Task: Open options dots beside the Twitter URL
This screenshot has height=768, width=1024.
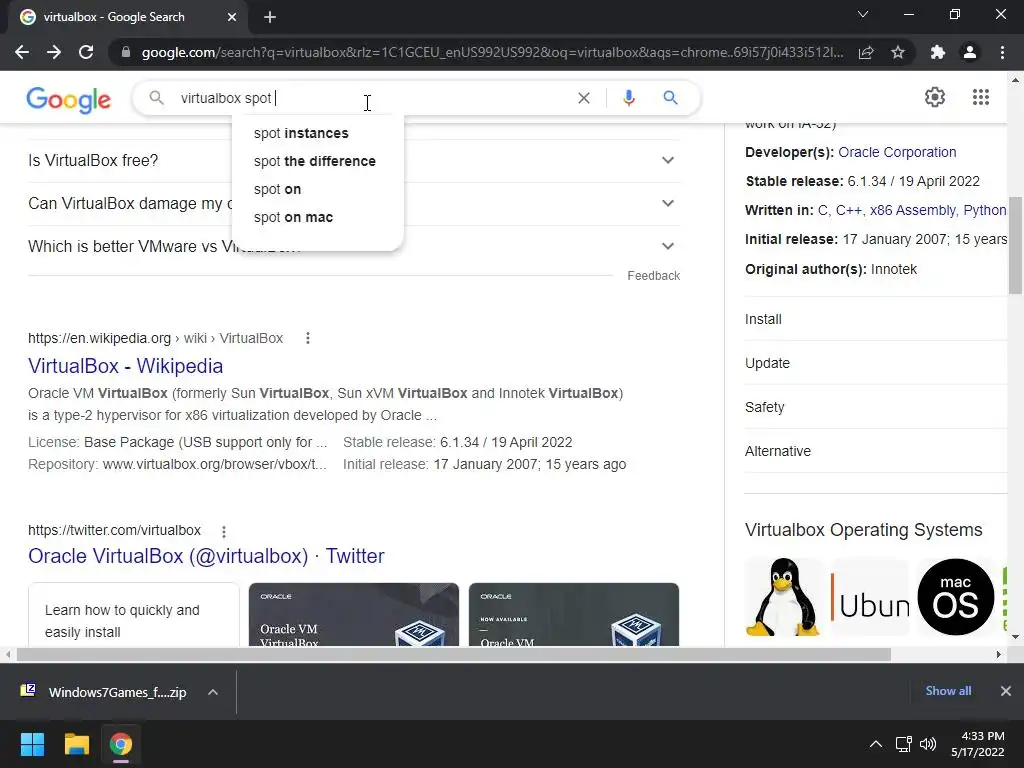Action: [x=223, y=531]
